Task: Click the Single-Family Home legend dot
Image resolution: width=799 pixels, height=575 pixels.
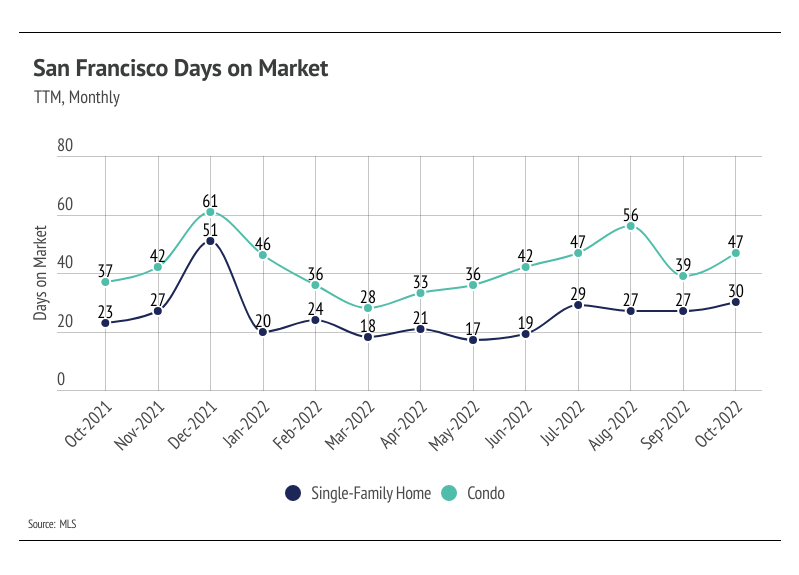Action: click(x=293, y=493)
